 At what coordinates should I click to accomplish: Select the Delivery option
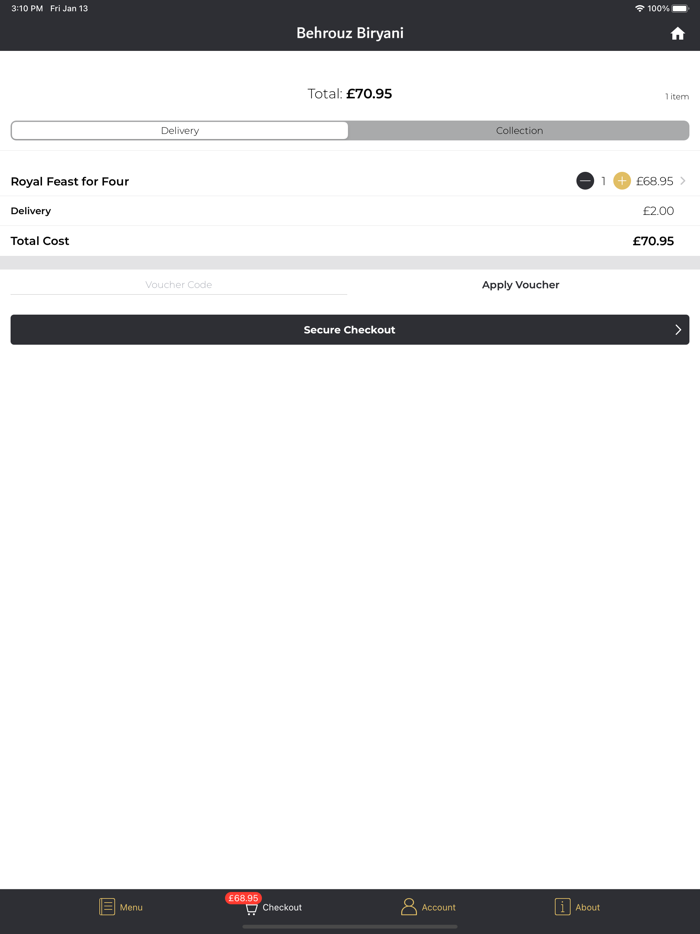coord(178,130)
